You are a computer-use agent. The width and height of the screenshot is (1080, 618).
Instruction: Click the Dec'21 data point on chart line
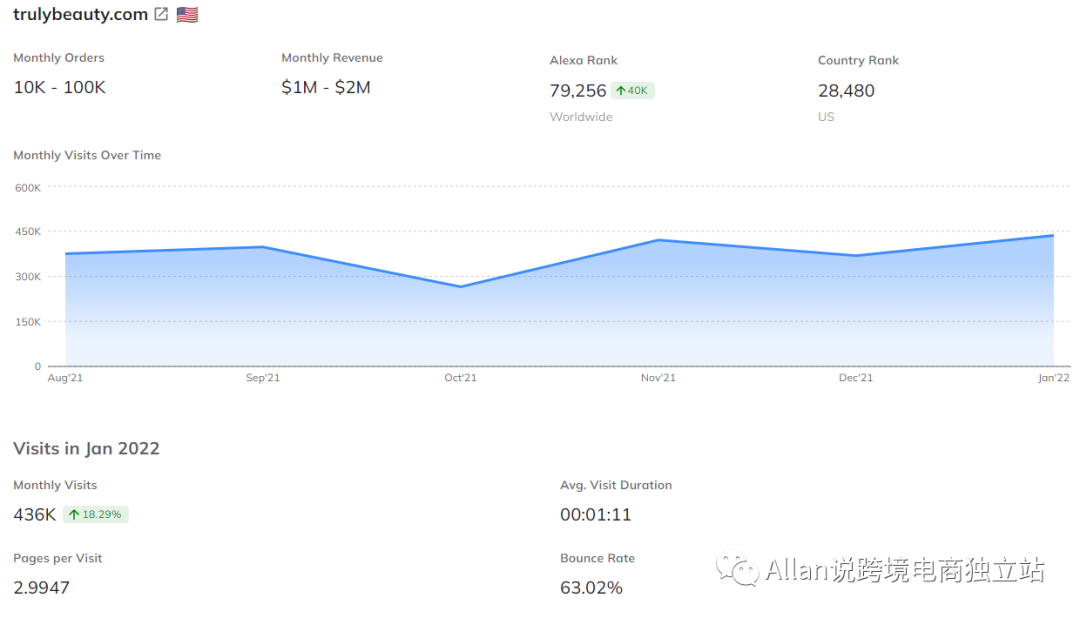856,256
